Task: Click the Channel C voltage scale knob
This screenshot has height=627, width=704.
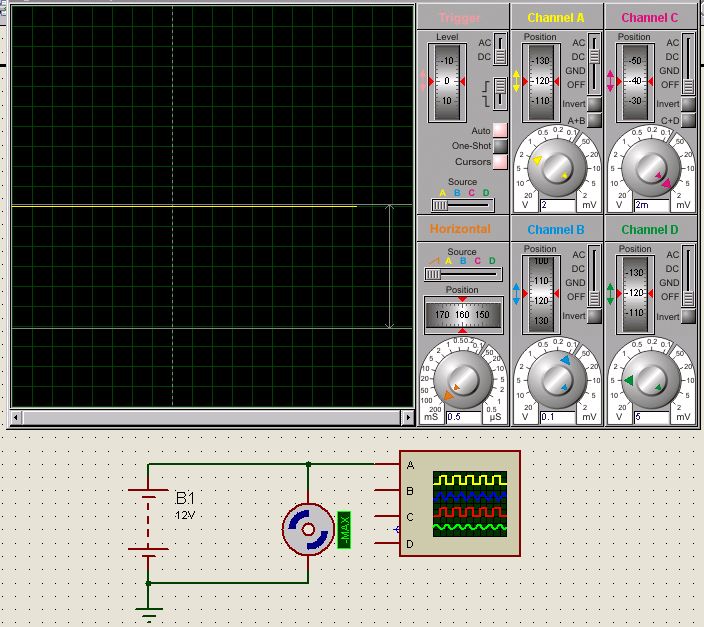Action: tap(650, 167)
